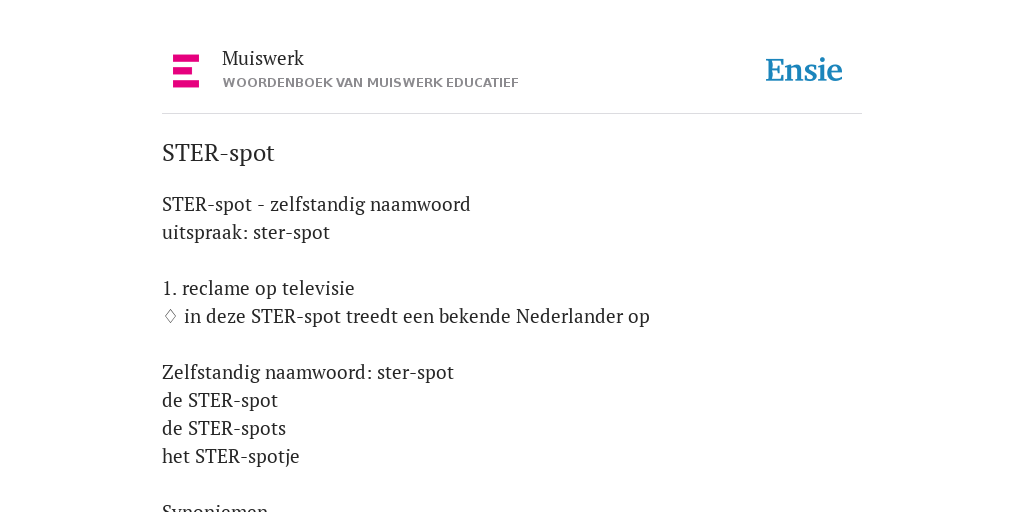The image size is (1024, 512).
Task: Click the horizontal divider under the header
Action: (x=512, y=114)
